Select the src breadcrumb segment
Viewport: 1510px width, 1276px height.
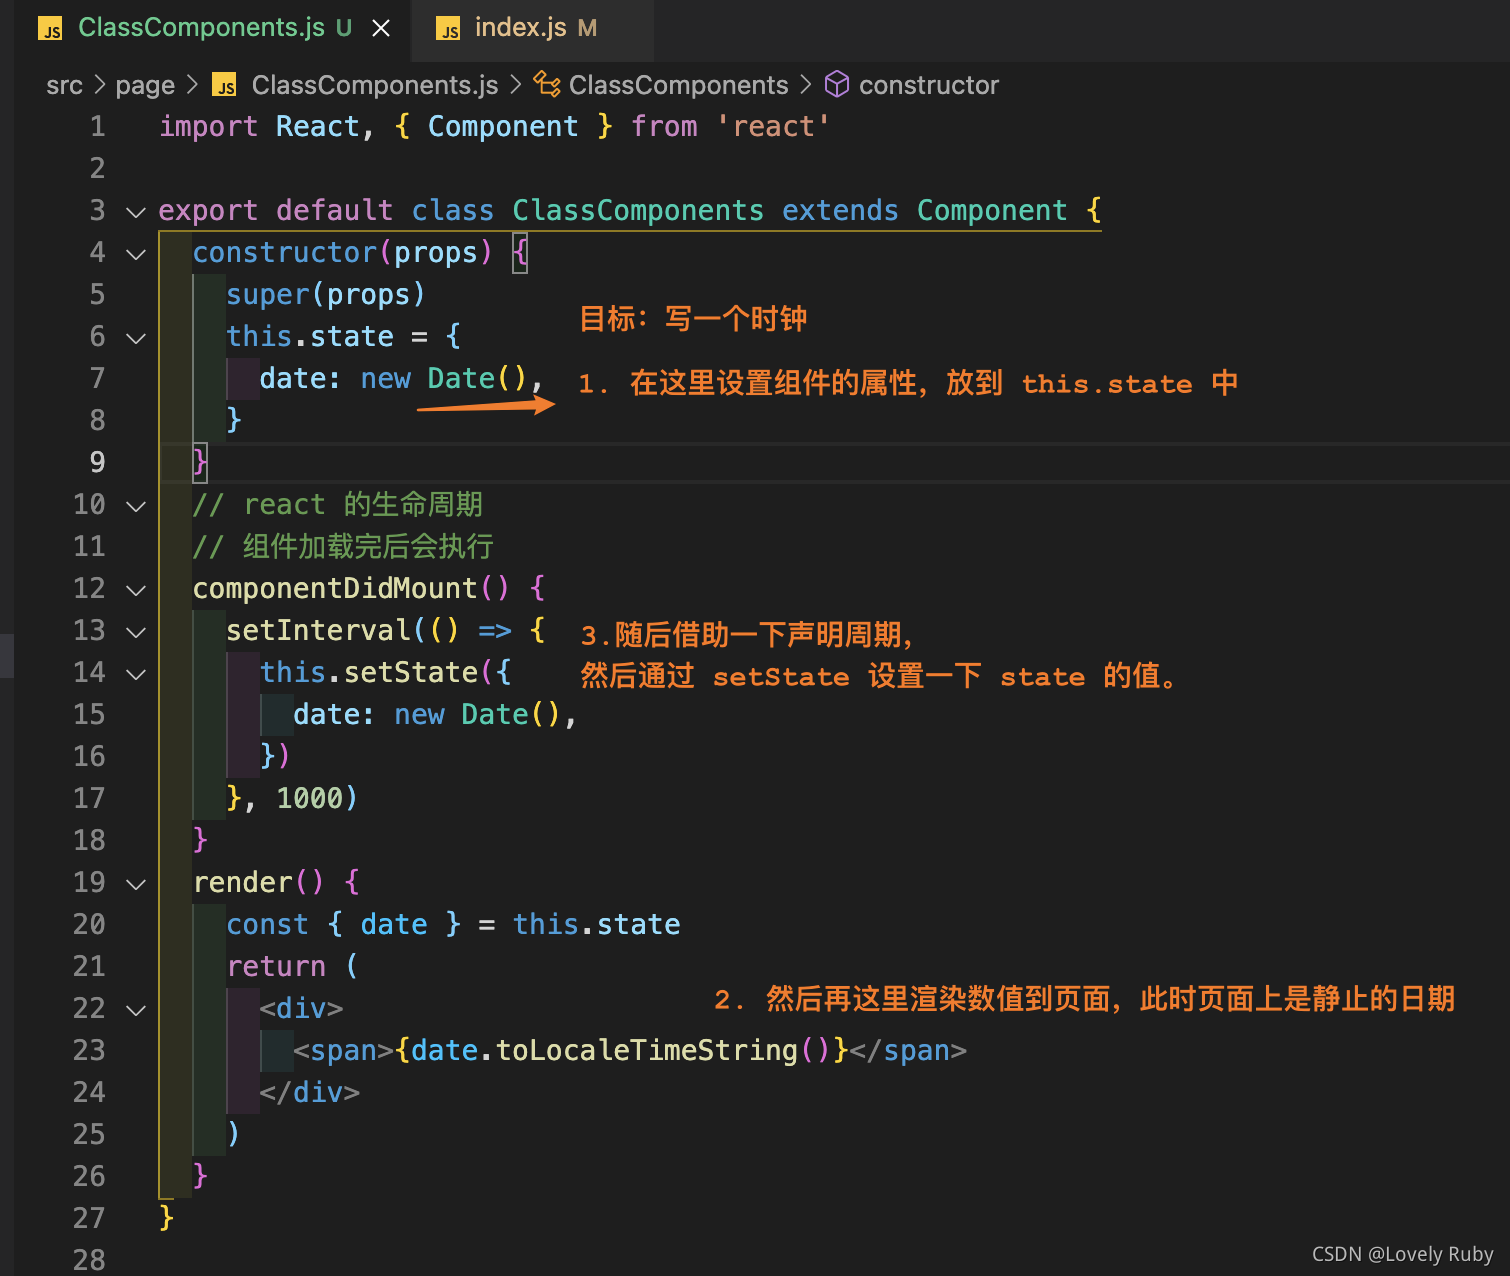(64, 85)
